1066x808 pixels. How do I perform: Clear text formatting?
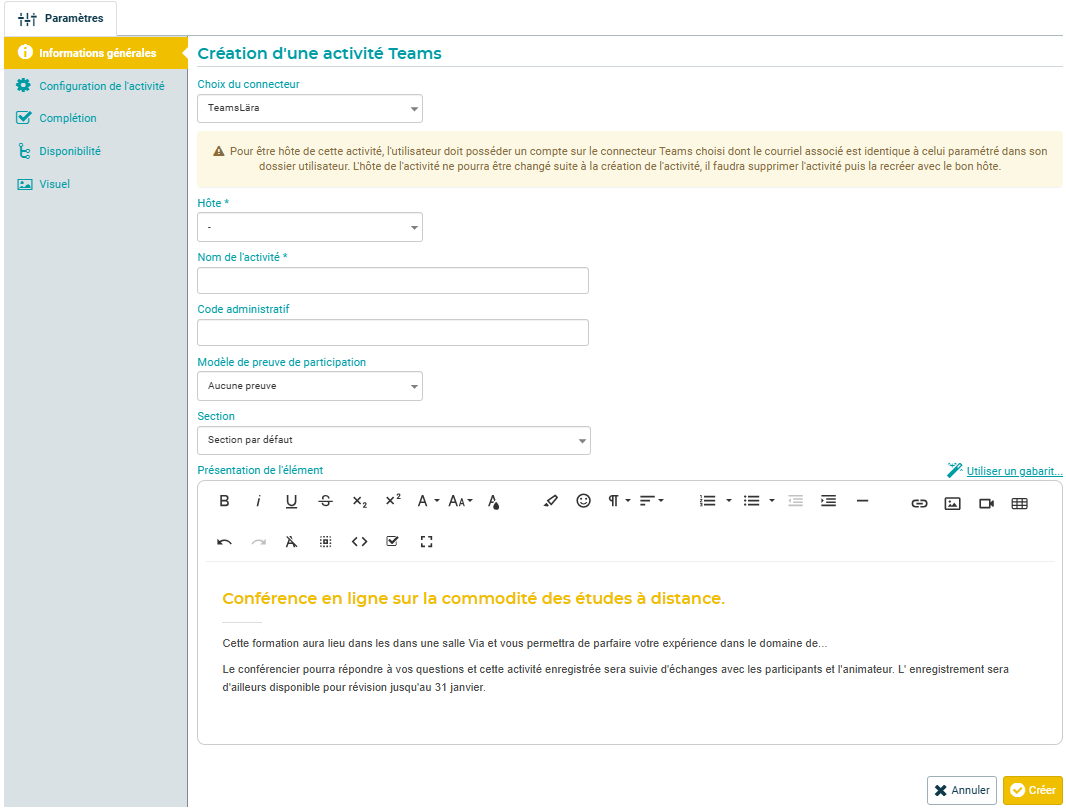292,542
